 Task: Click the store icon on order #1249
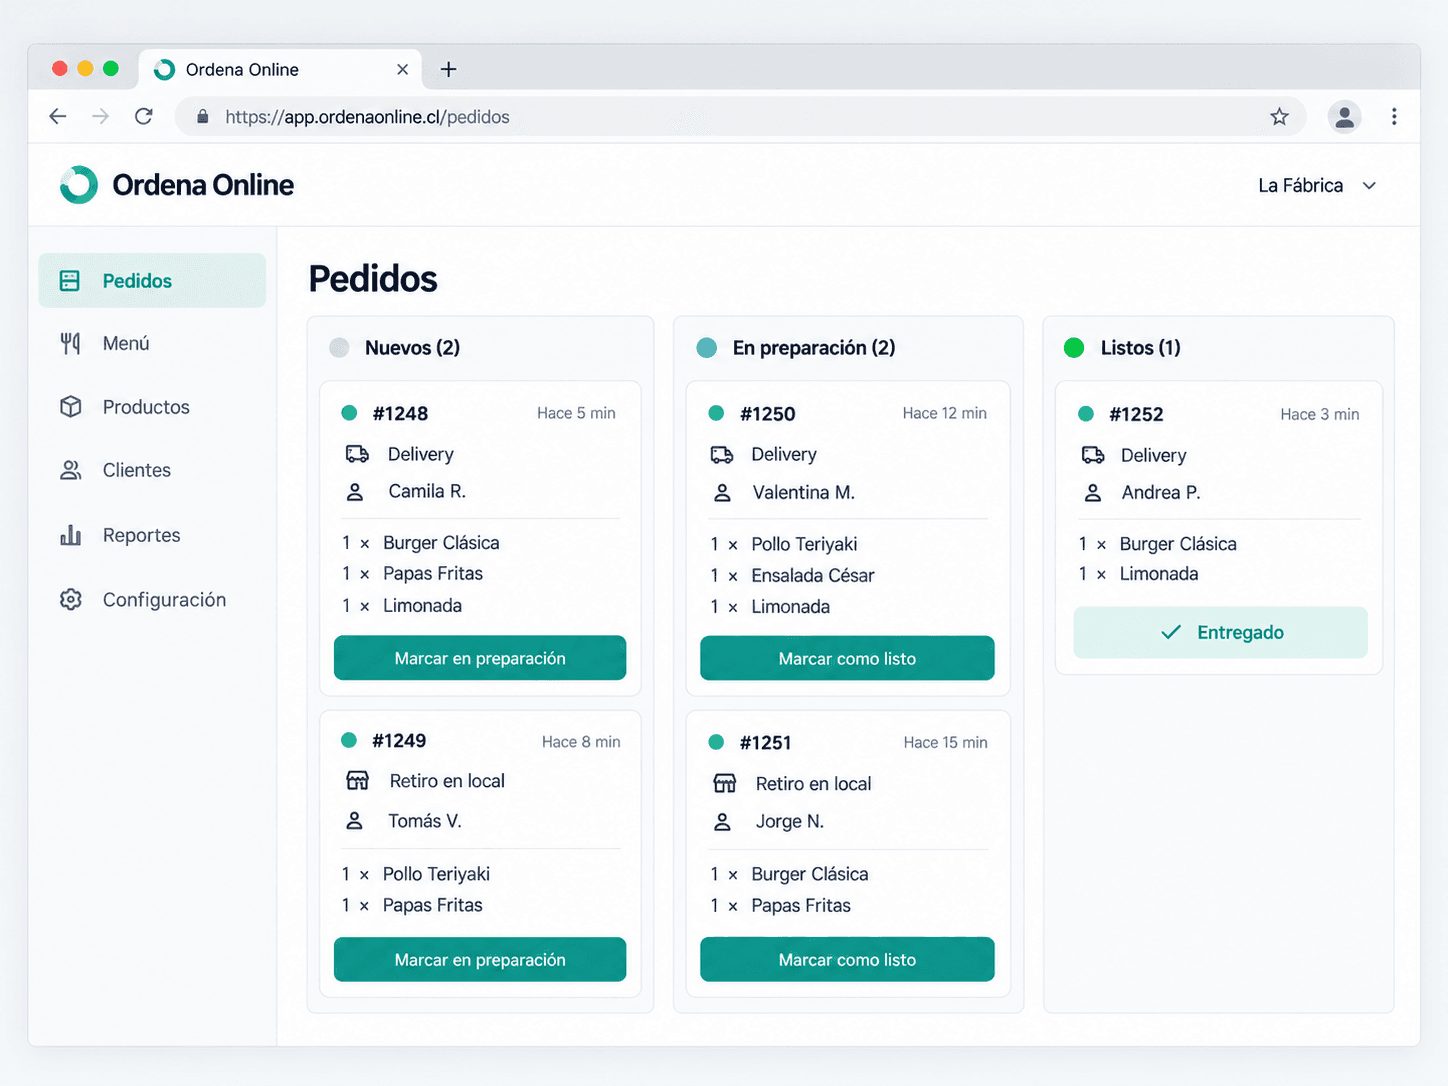click(357, 781)
